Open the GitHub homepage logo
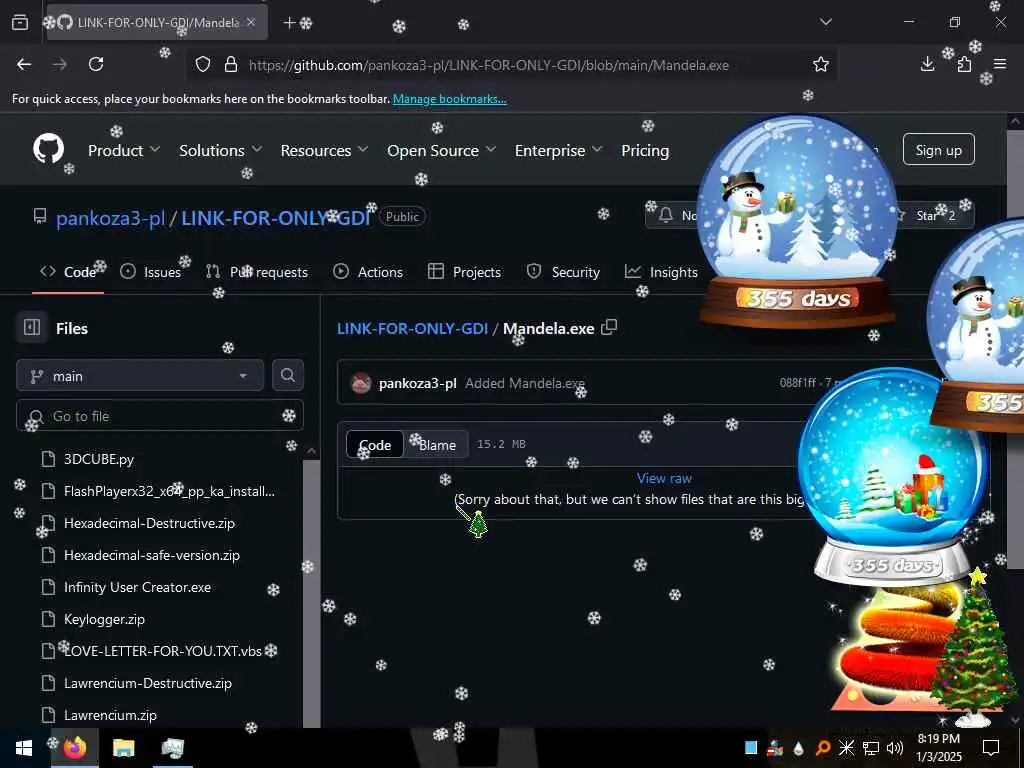1024x768 pixels. [x=49, y=150]
